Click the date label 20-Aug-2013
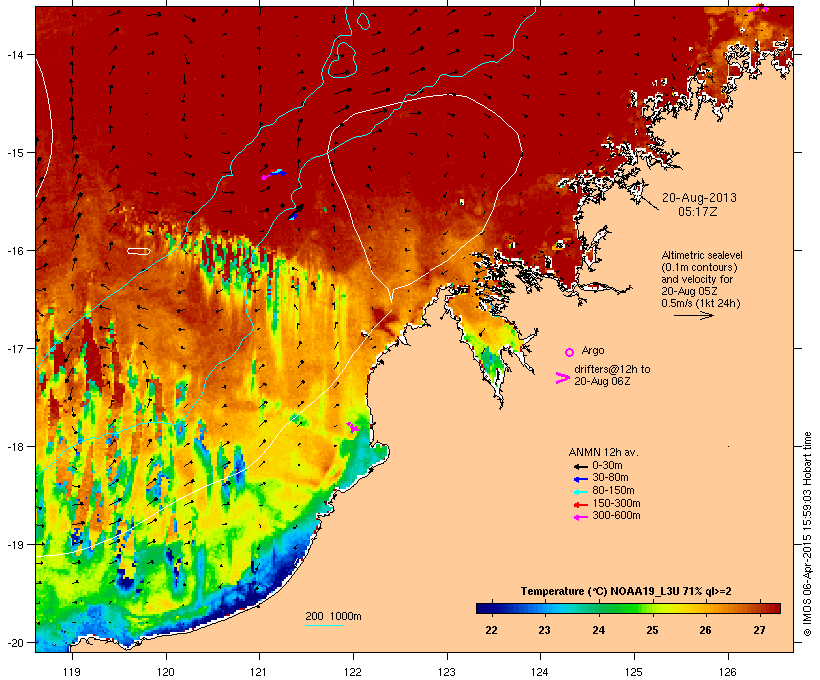The height and width of the screenshot is (680, 820). click(x=699, y=198)
